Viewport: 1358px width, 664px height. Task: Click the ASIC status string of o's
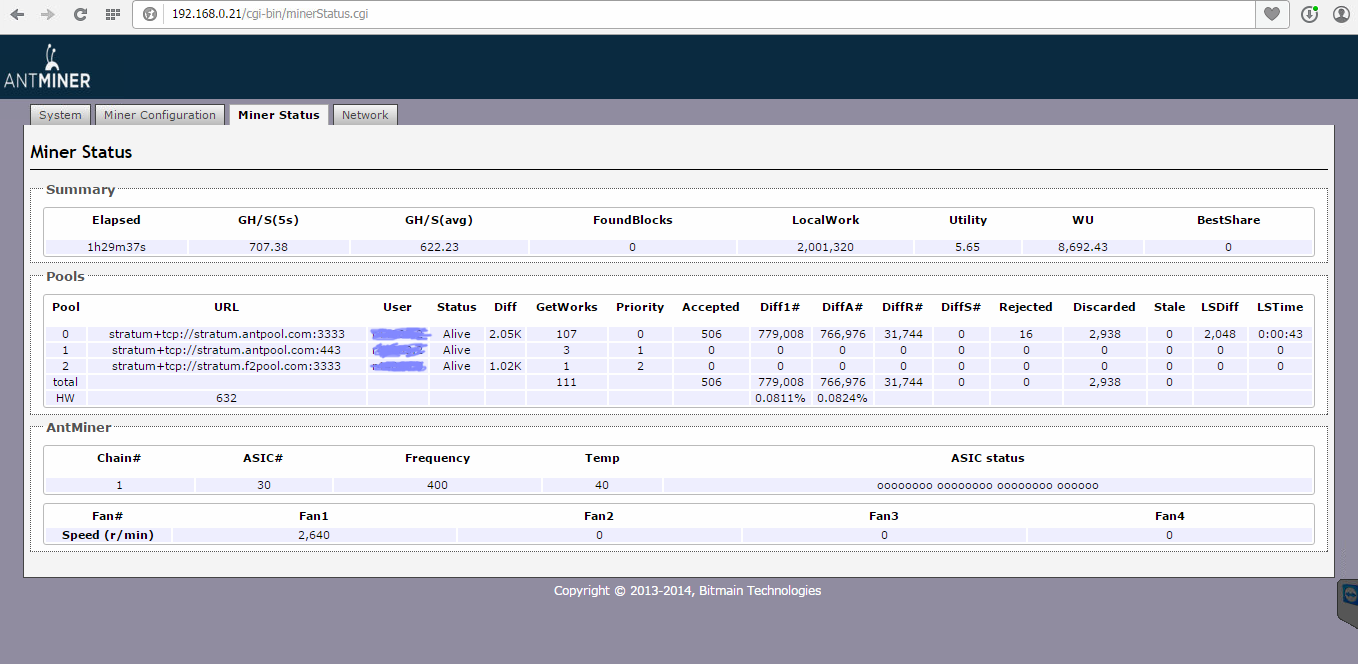[988, 486]
